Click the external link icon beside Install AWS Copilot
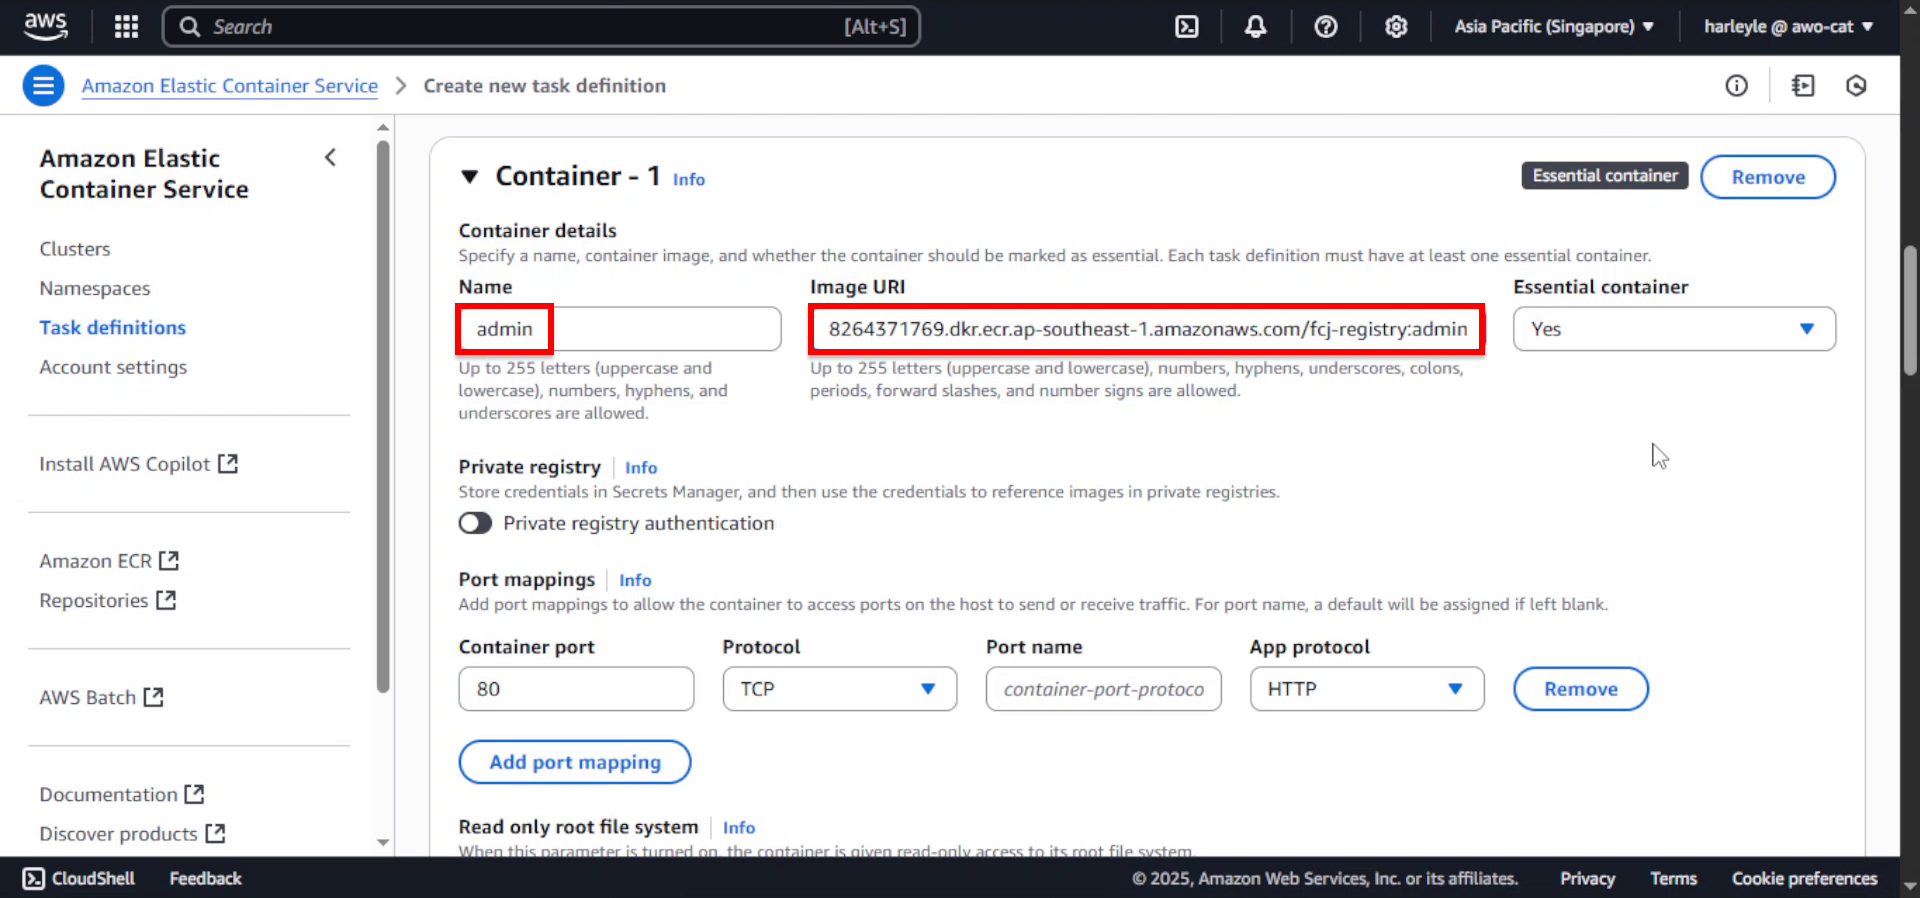The width and height of the screenshot is (1920, 898). [x=228, y=464]
